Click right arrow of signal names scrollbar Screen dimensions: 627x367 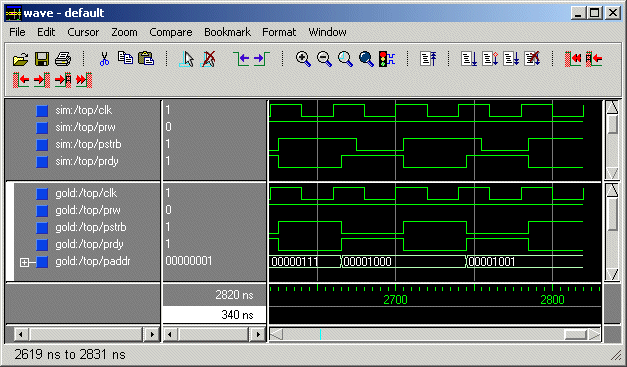point(152,334)
